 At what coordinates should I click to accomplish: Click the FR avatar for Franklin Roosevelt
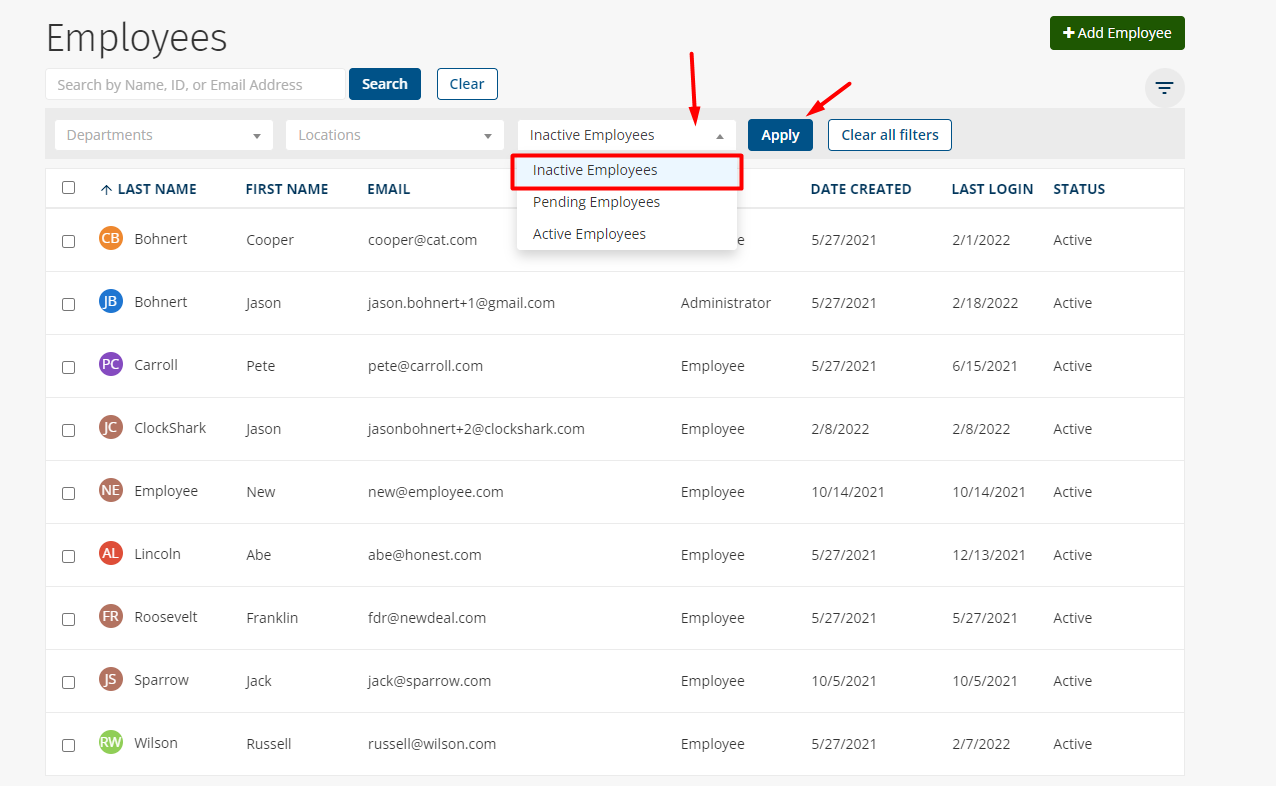(x=111, y=617)
